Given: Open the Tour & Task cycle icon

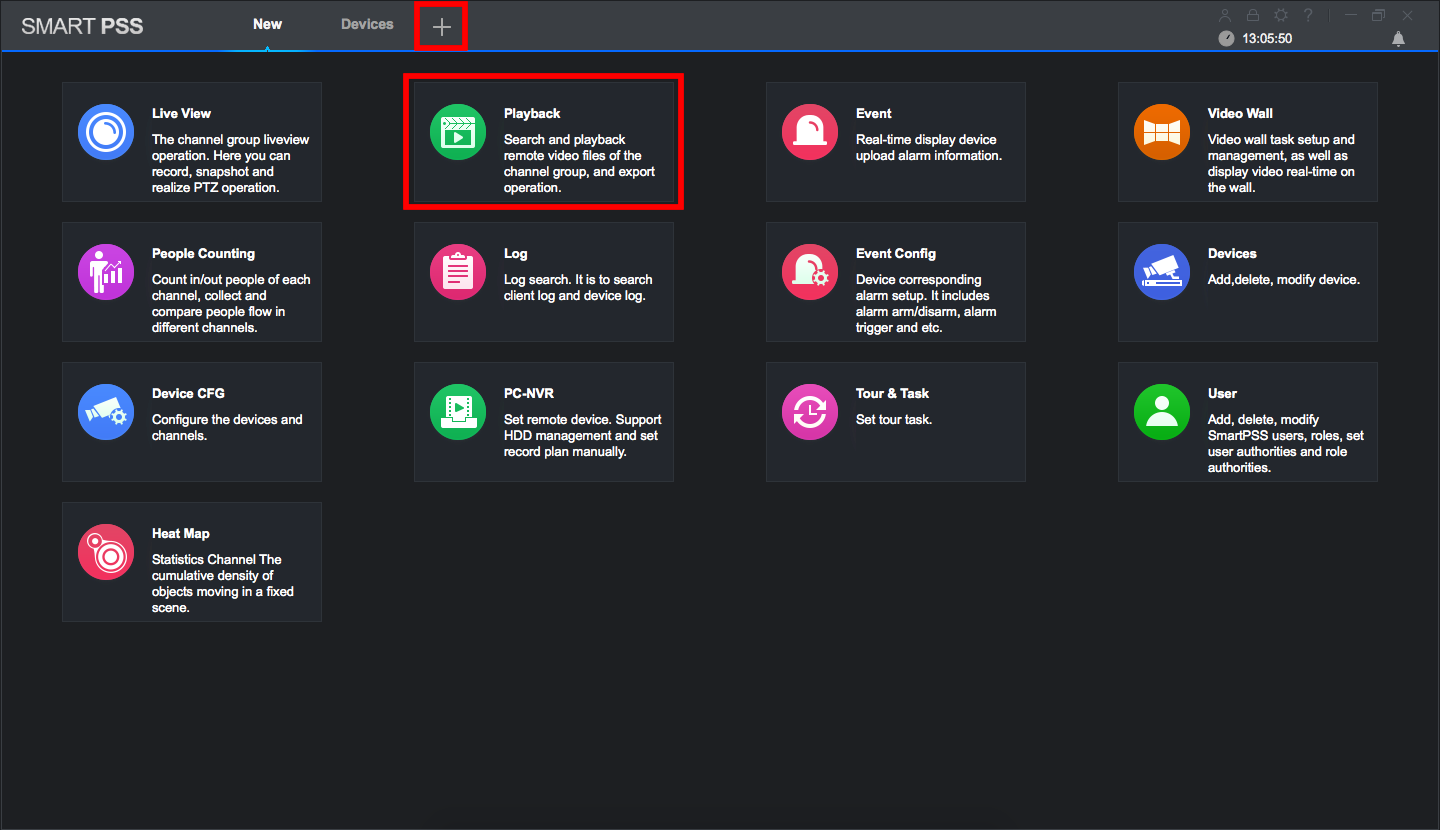Looking at the screenshot, I should pos(810,412).
